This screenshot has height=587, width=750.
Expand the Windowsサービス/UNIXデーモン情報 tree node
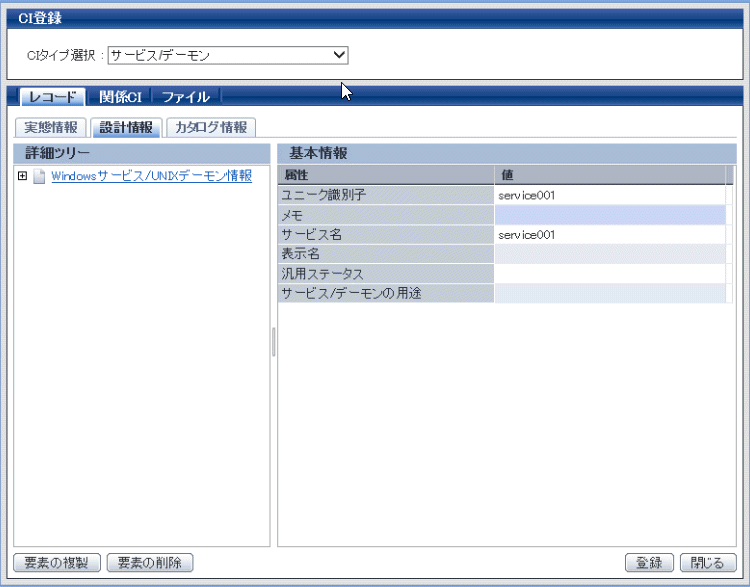tap(21, 176)
